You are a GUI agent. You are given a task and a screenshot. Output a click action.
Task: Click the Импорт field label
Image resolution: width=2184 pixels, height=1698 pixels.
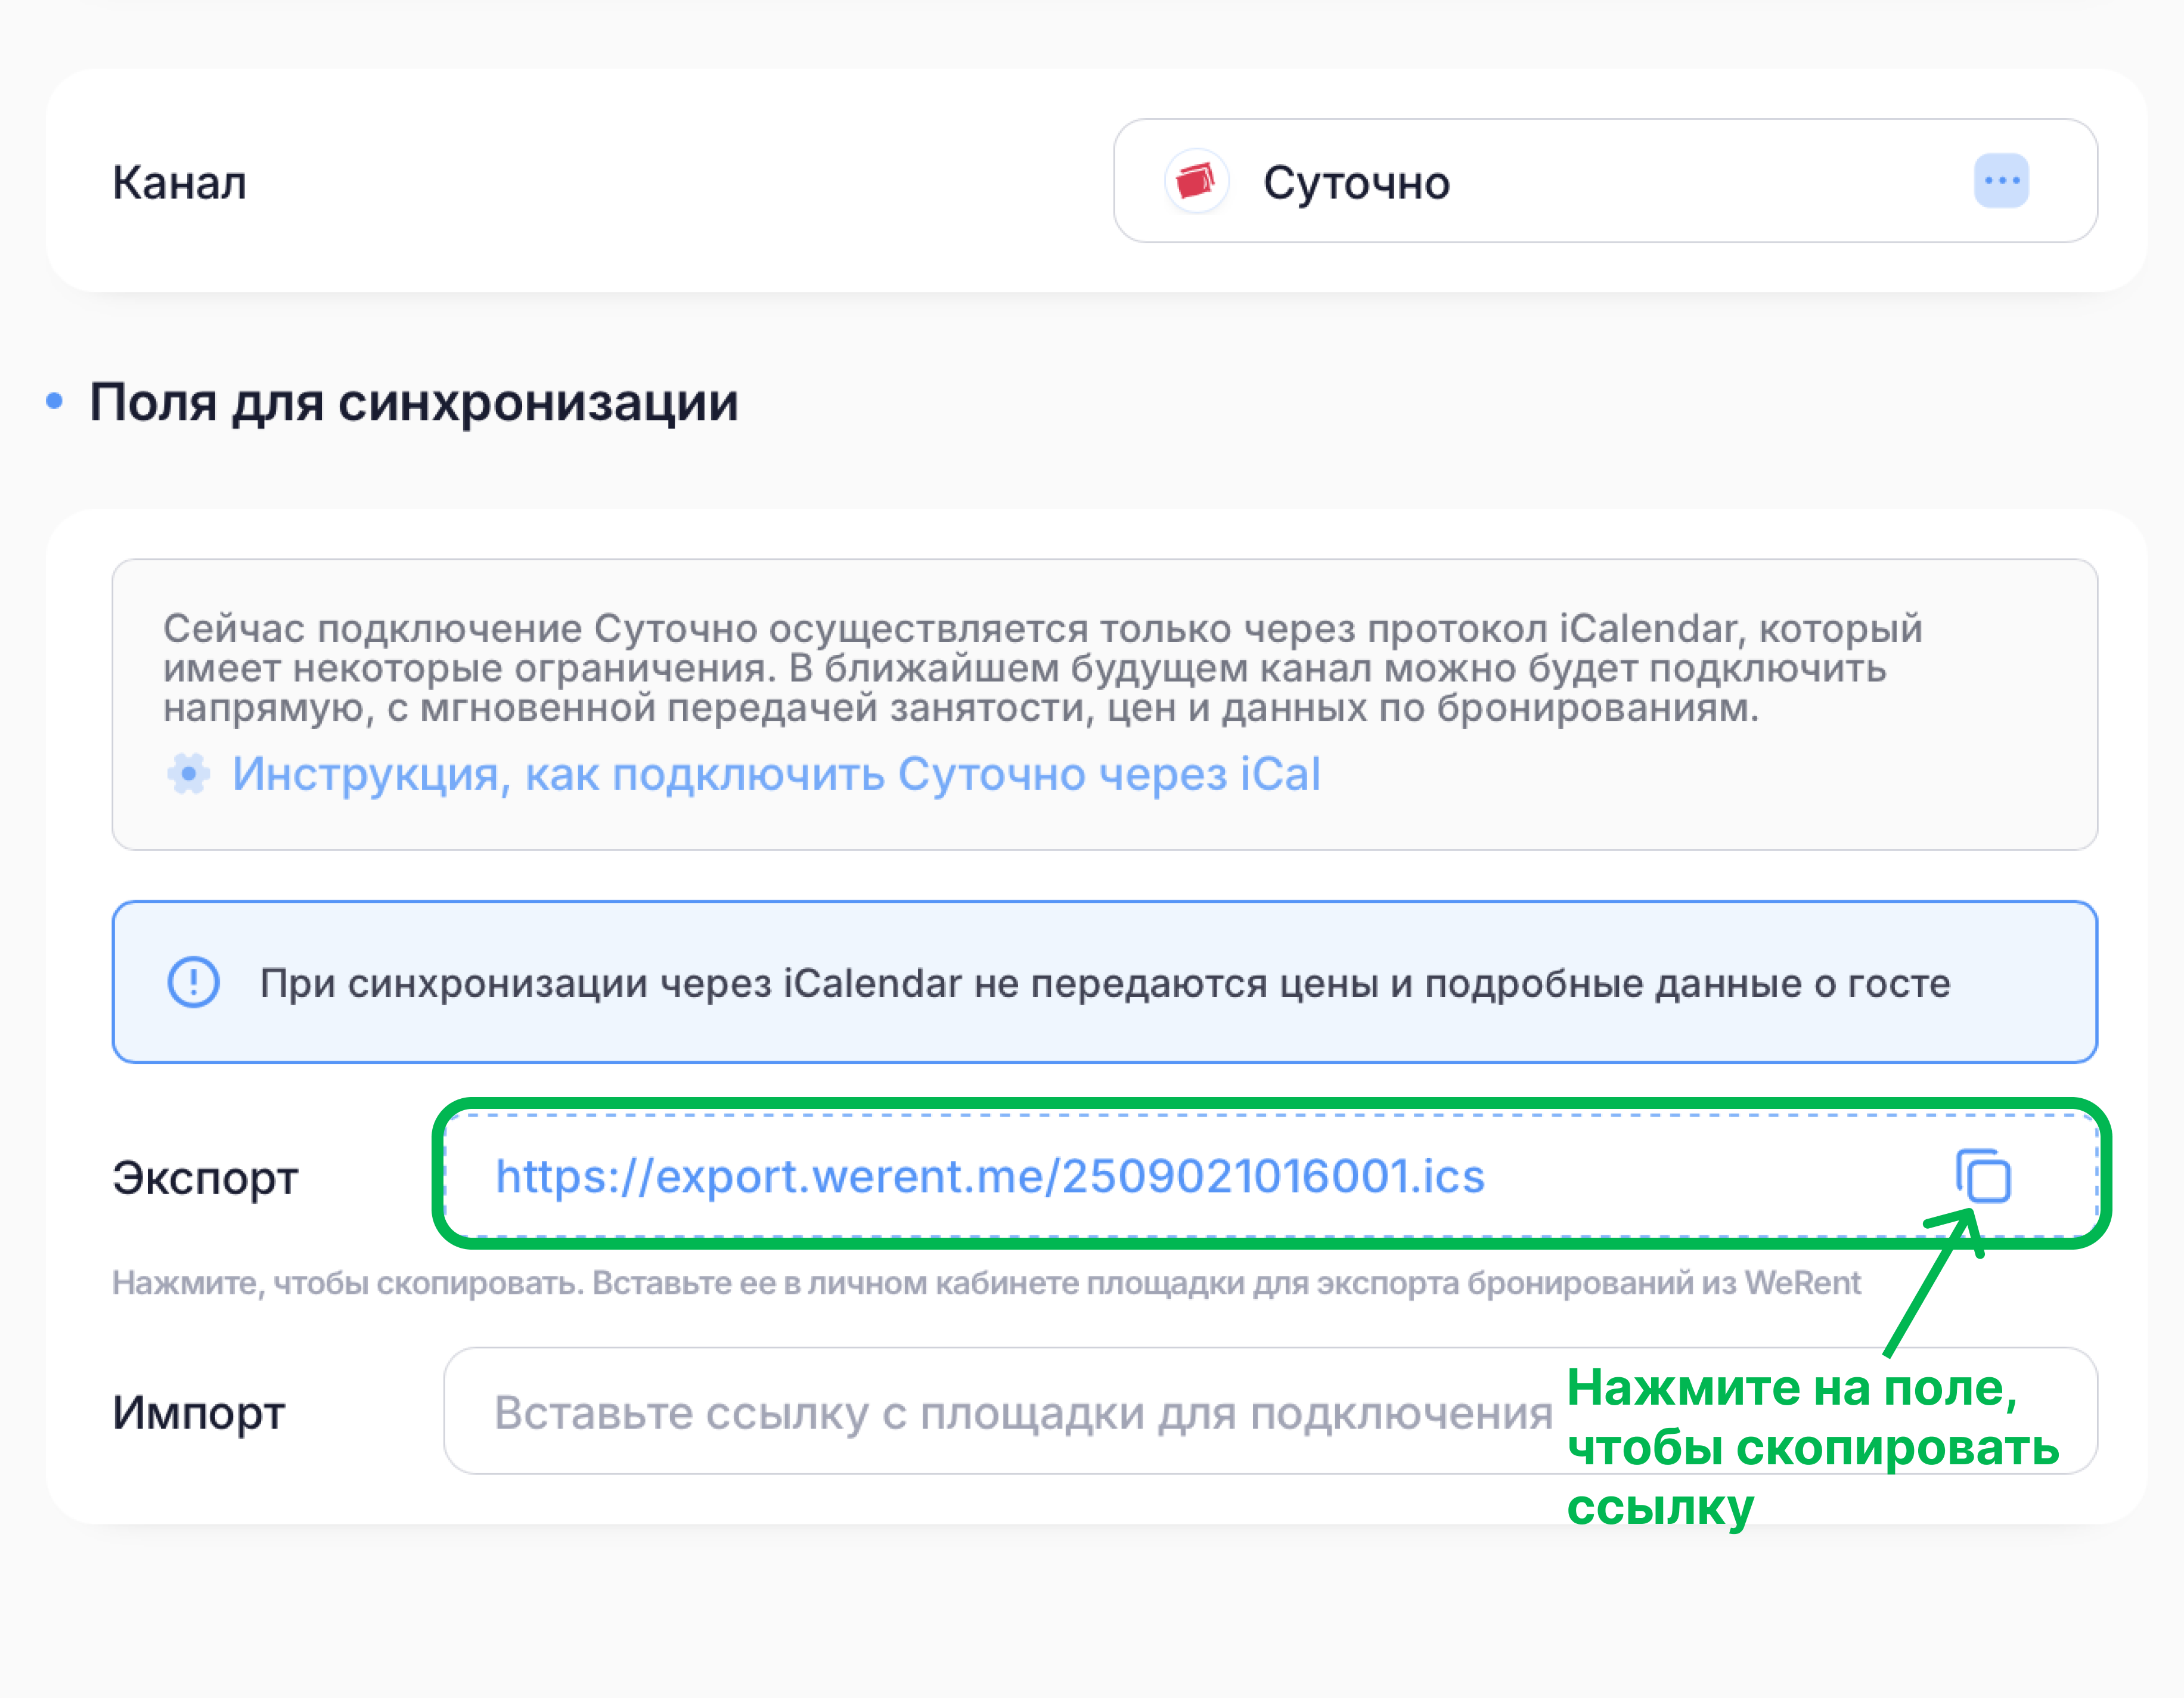click(198, 1413)
